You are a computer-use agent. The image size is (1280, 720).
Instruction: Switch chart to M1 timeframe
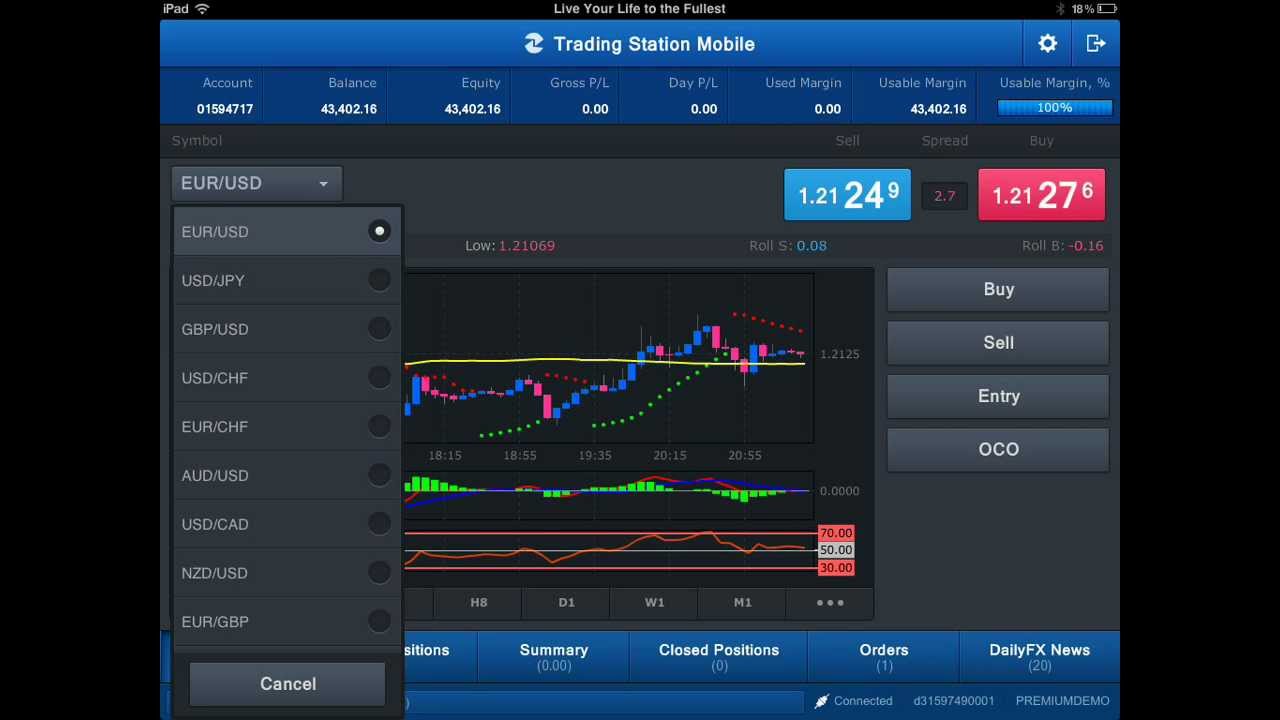point(742,602)
